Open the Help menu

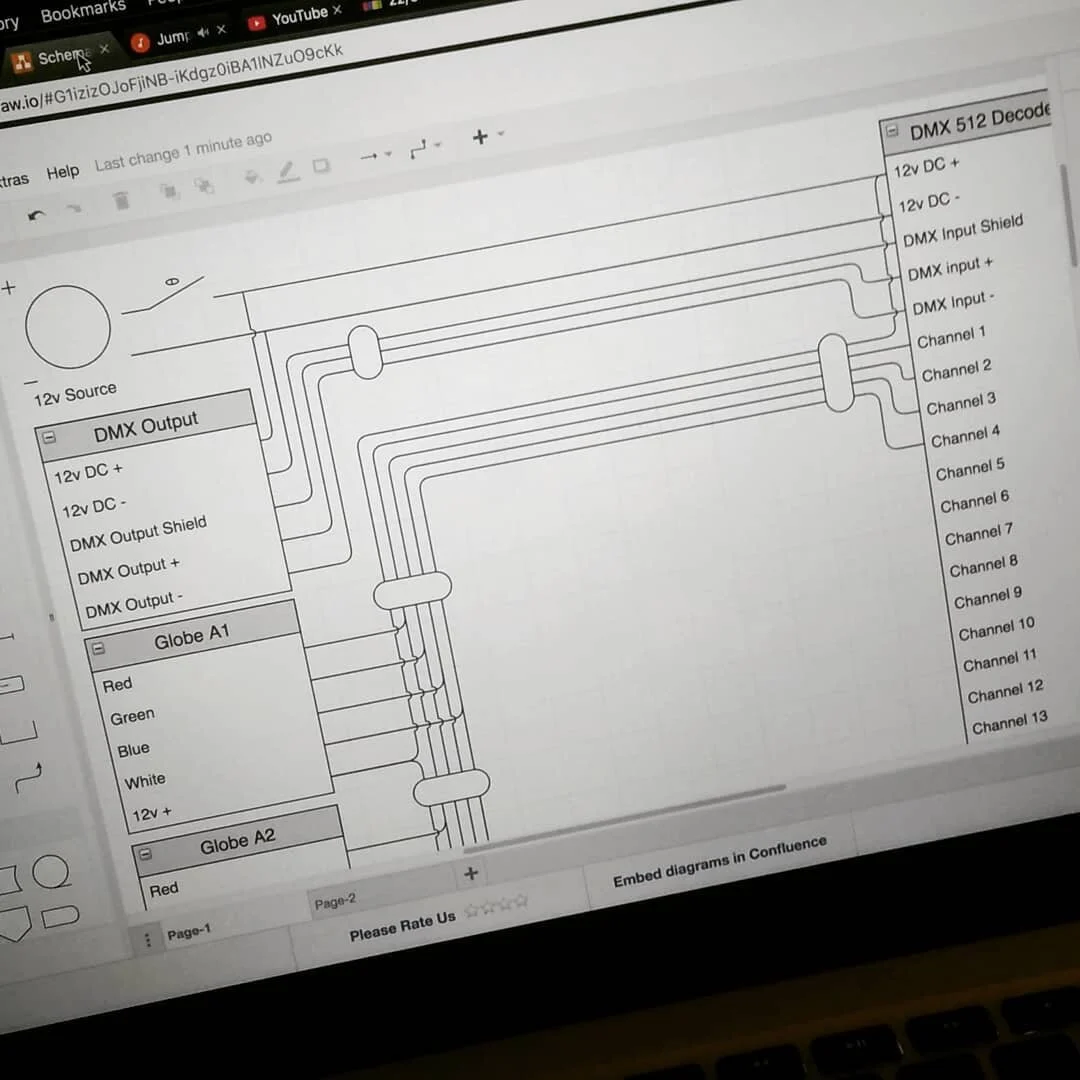coord(64,171)
